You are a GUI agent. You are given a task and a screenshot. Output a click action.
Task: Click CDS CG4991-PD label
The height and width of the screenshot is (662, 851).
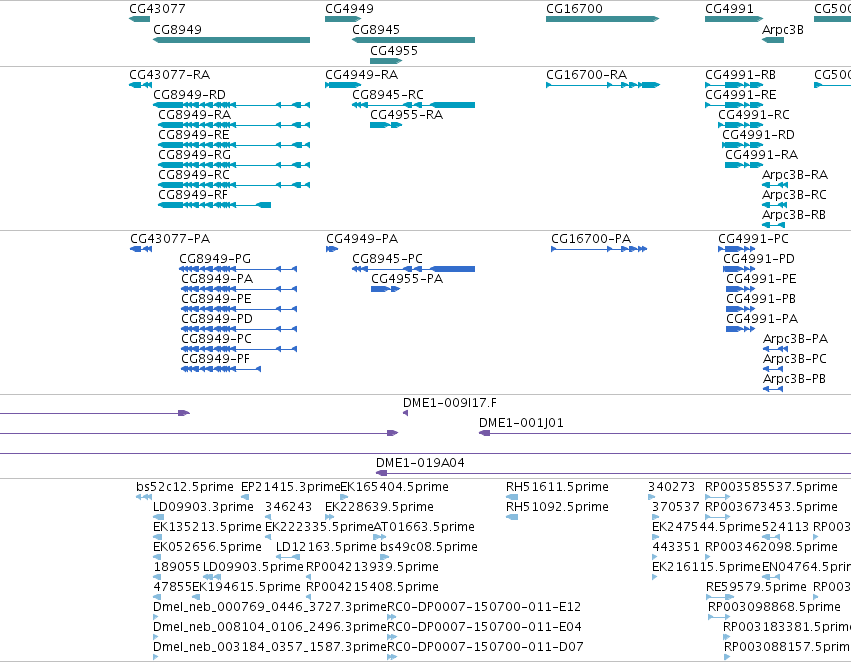[x=759, y=259]
